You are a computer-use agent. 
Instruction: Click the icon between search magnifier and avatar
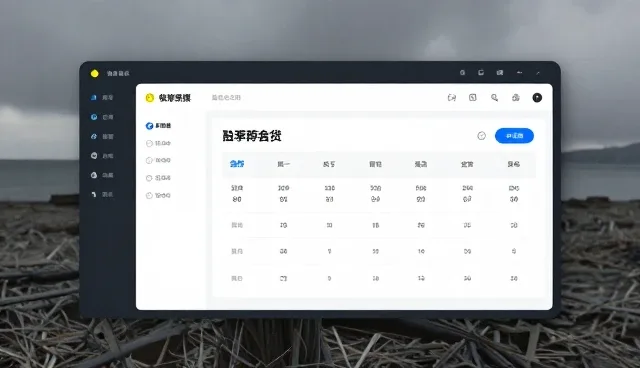(516, 98)
